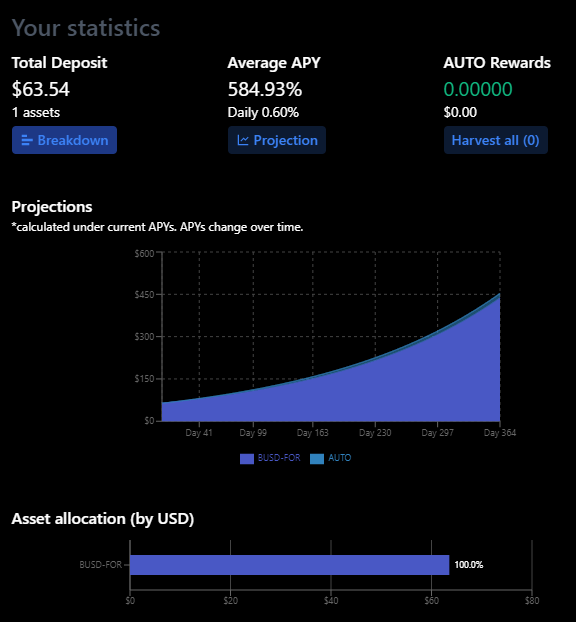Click the AUTO legend color square
The width and height of the screenshot is (576, 622).
317,459
